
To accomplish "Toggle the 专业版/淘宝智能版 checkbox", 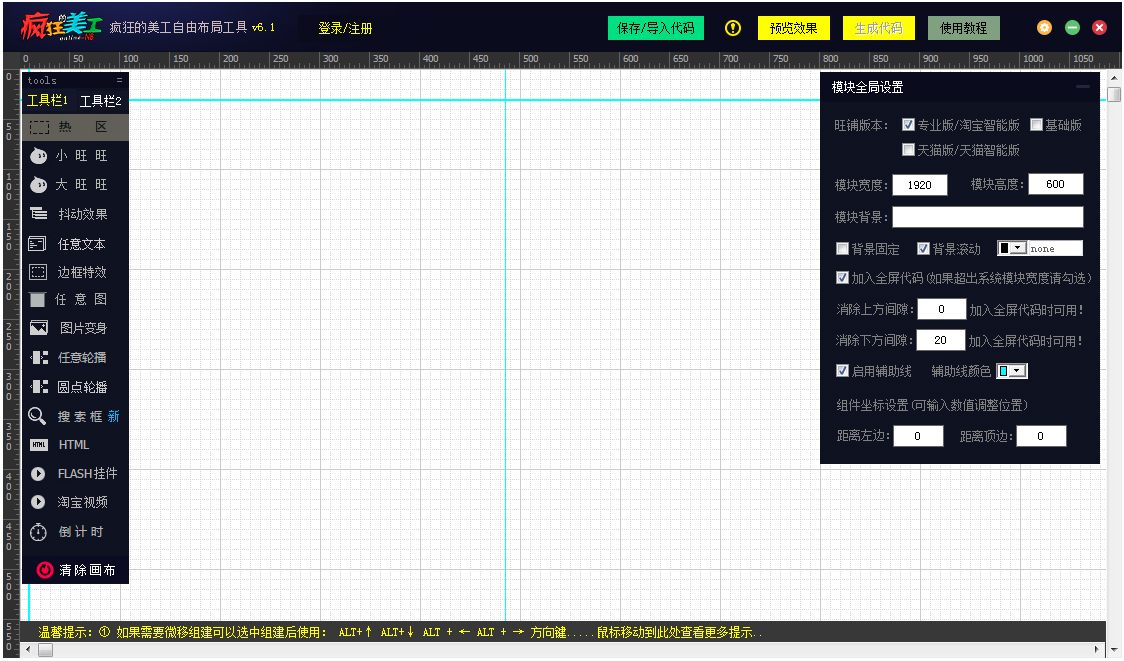I will coord(908,125).
